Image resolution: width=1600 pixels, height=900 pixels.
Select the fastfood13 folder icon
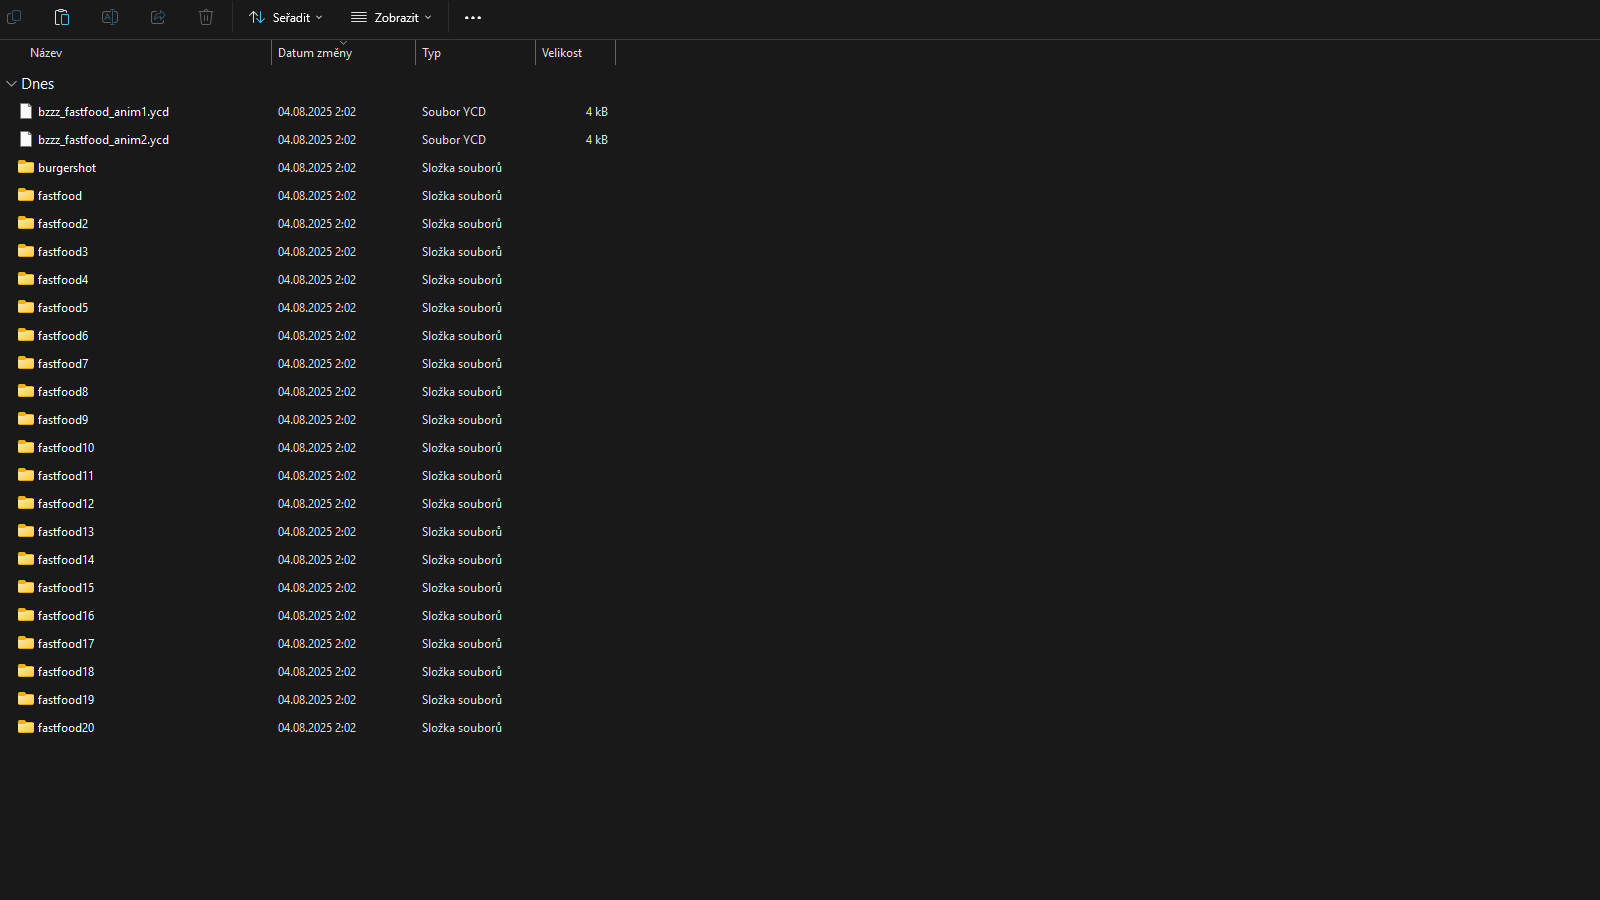(26, 531)
